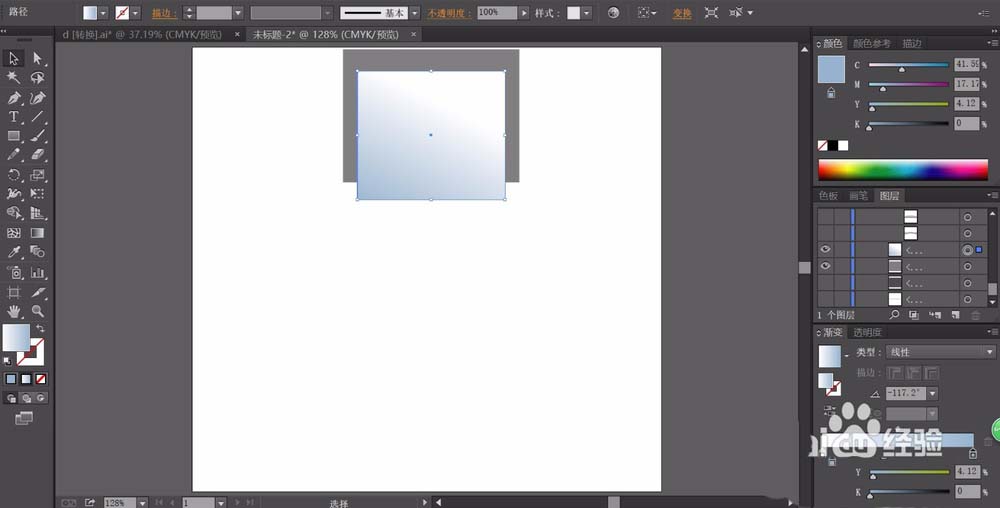The width and height of the screenshot is (1000, 508).
Task: Open 样式 graphic style dropdown
Action: (587, 13)
